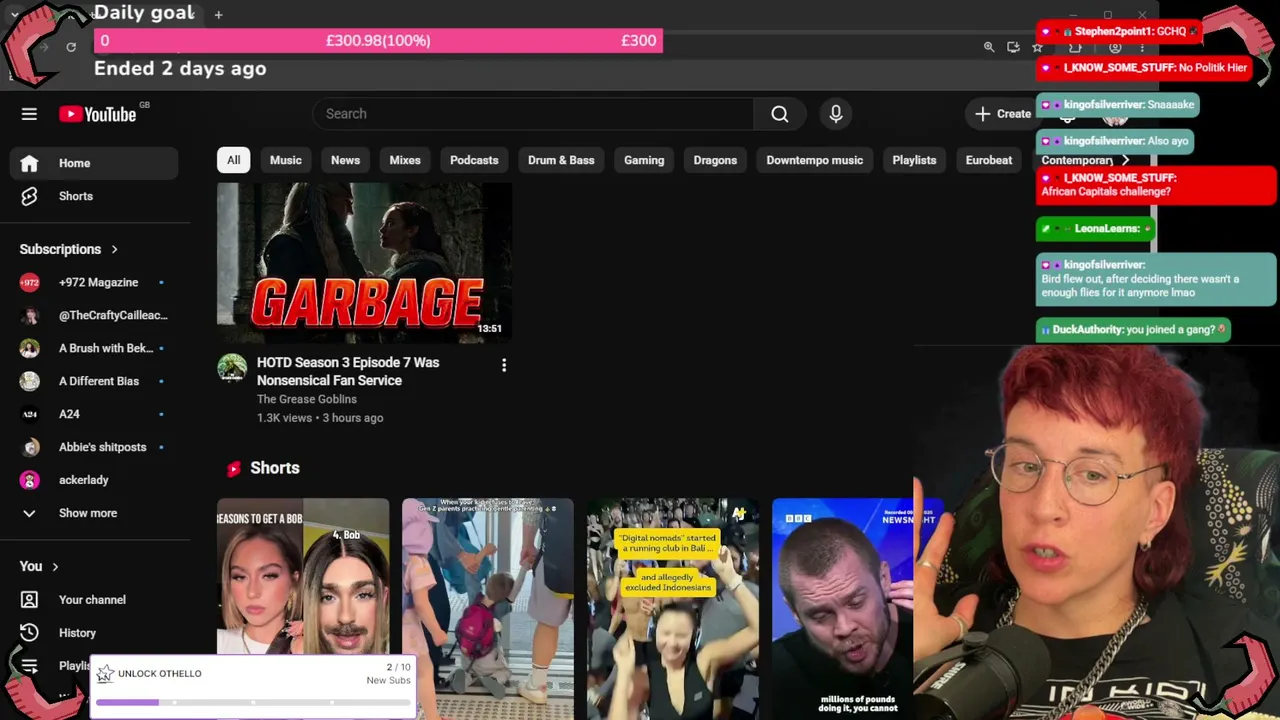Open the YouTube guide hamburger menu
Image resolution: width=1280 pixels, height=720 pixels.
29,114
